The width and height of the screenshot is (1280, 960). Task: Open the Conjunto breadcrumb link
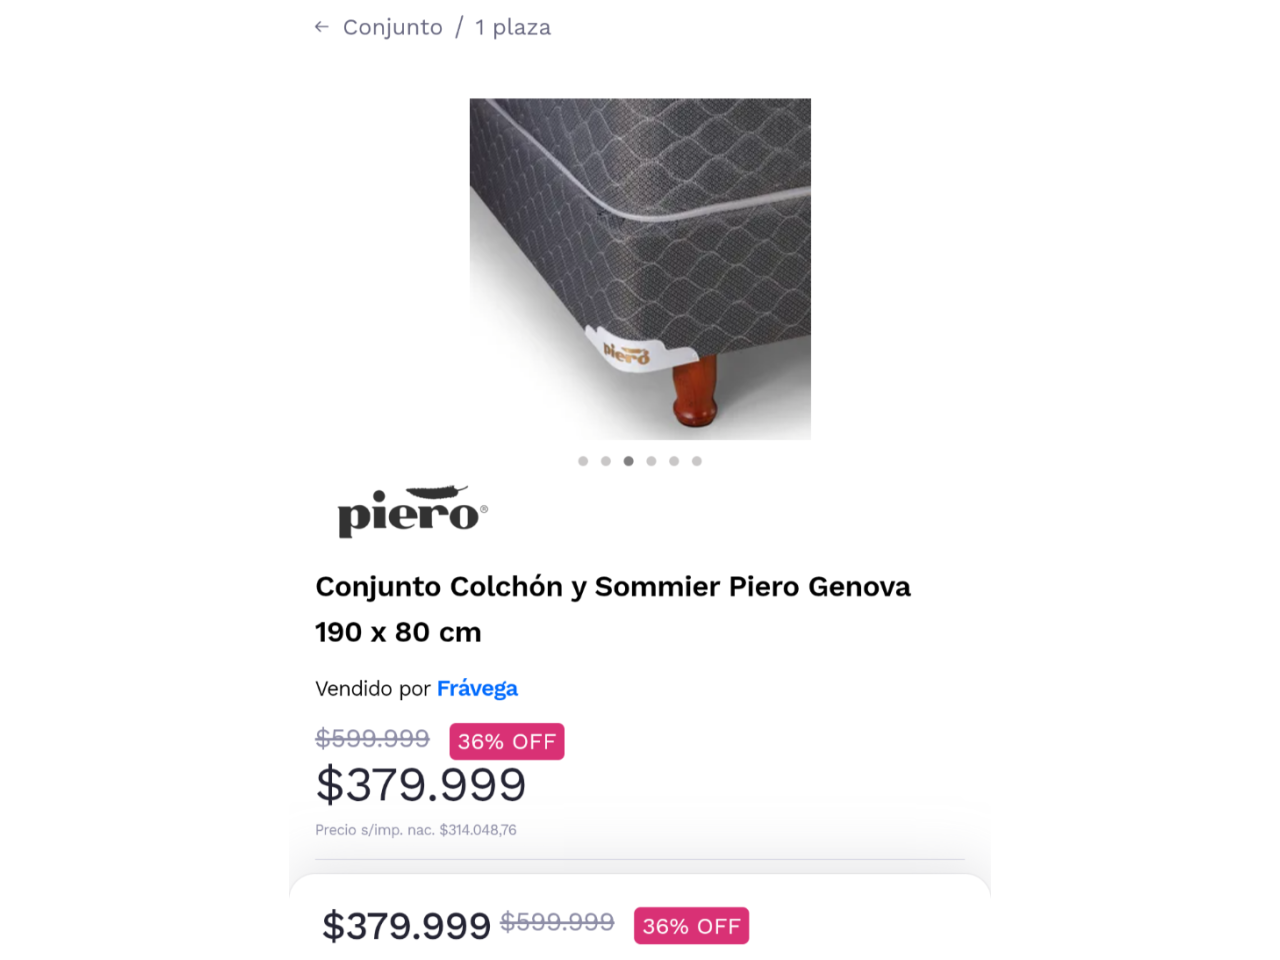[x=393, y=27]
